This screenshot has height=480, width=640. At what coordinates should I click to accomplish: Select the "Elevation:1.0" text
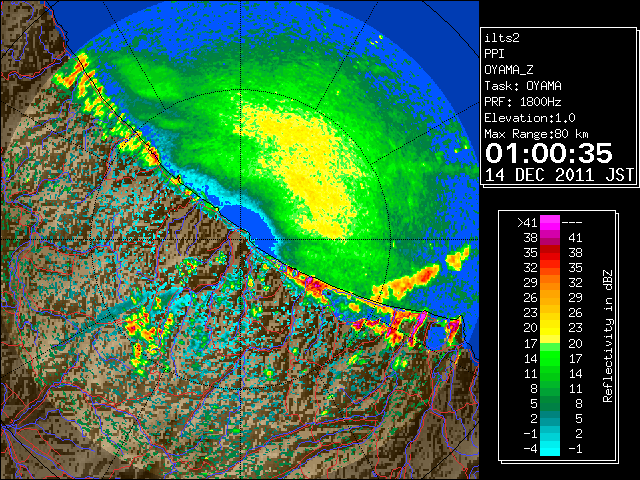(x=530, y=118)
